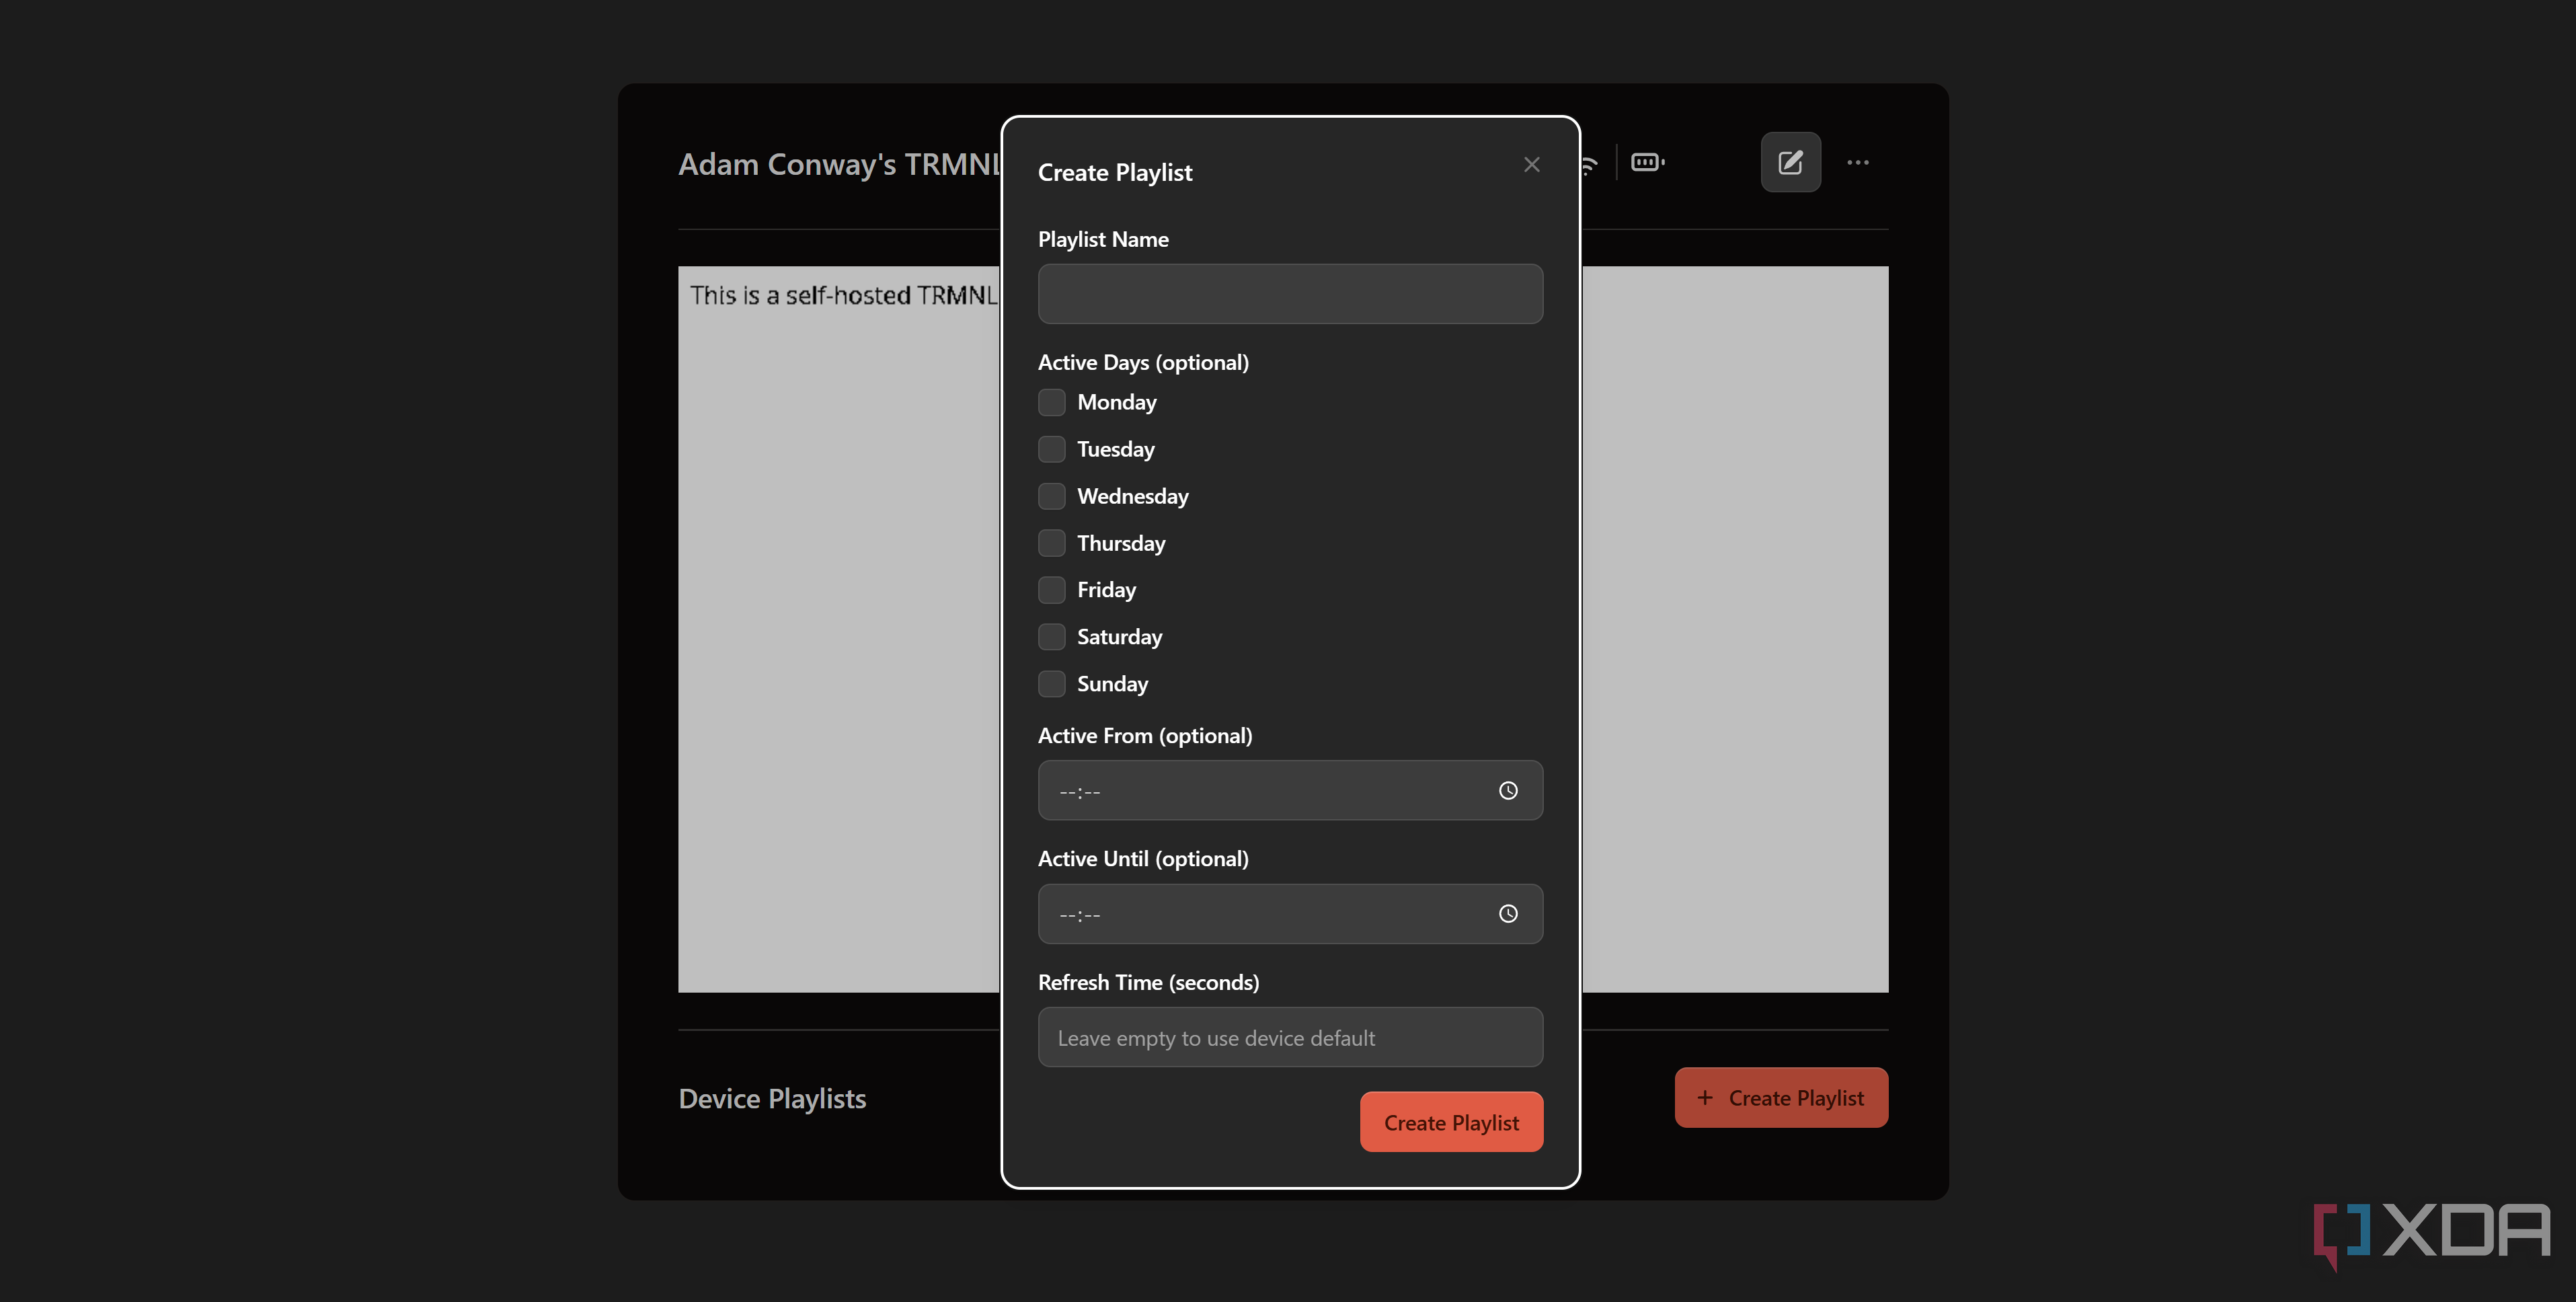This screenshot has height=1302, width=2576.
Task: Click the Create Playlist dialog title
Action: pos(1115,173)
